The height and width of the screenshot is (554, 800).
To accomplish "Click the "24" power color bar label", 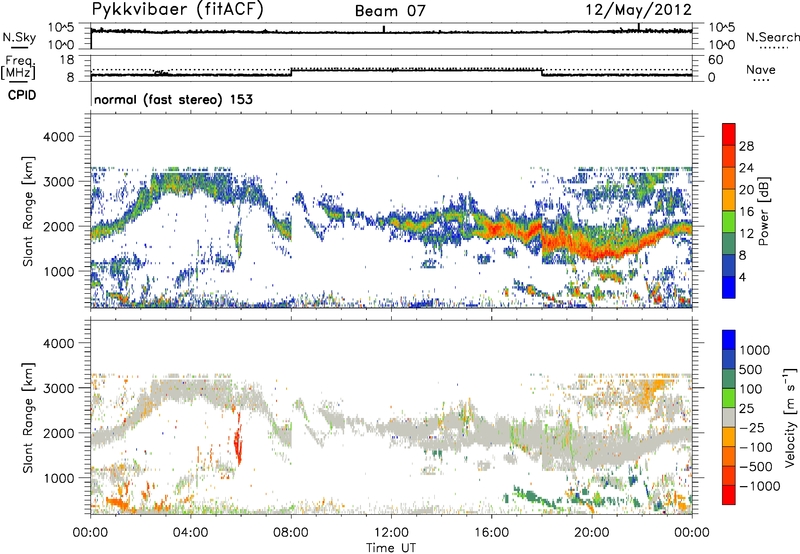I will (746, 168).
